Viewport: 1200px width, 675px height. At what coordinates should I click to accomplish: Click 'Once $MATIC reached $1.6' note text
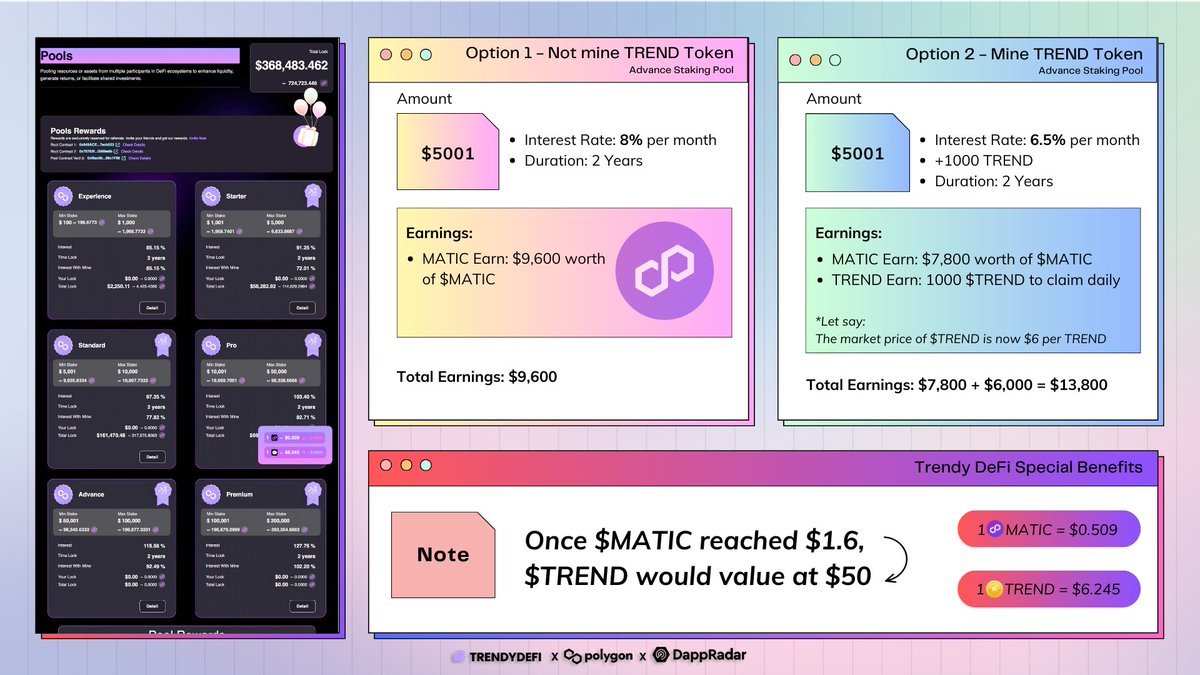coord(695,540)
